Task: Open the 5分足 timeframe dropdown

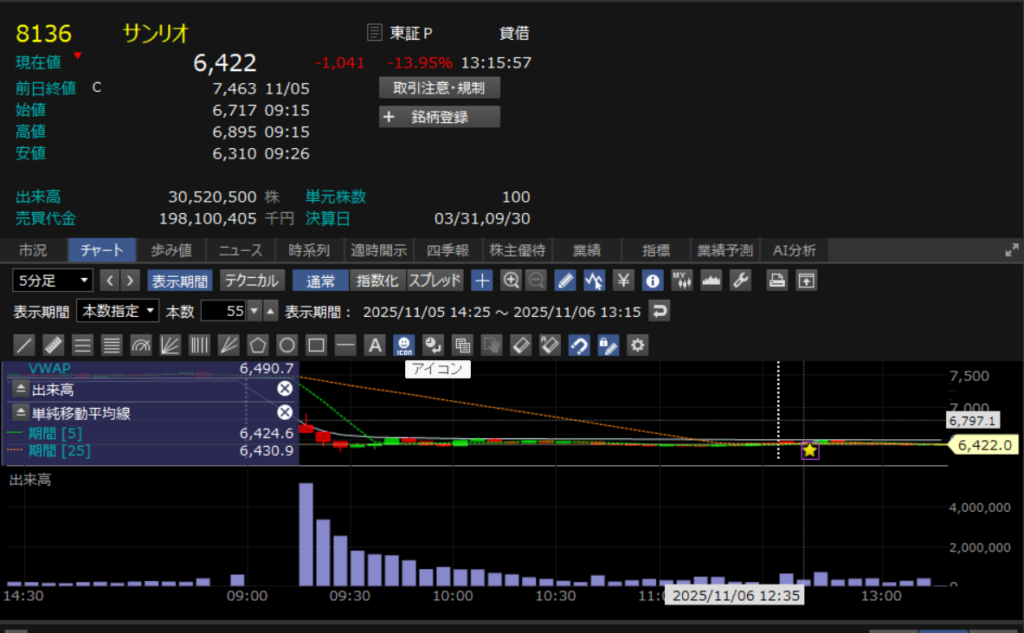Action: coord(52,280)
